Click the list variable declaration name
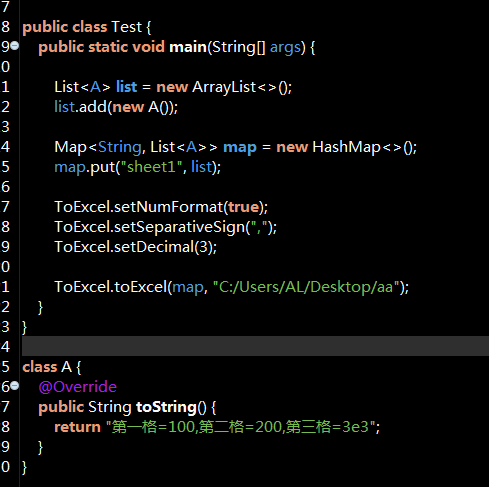This screenshot has height=487, width=489. 126,87
